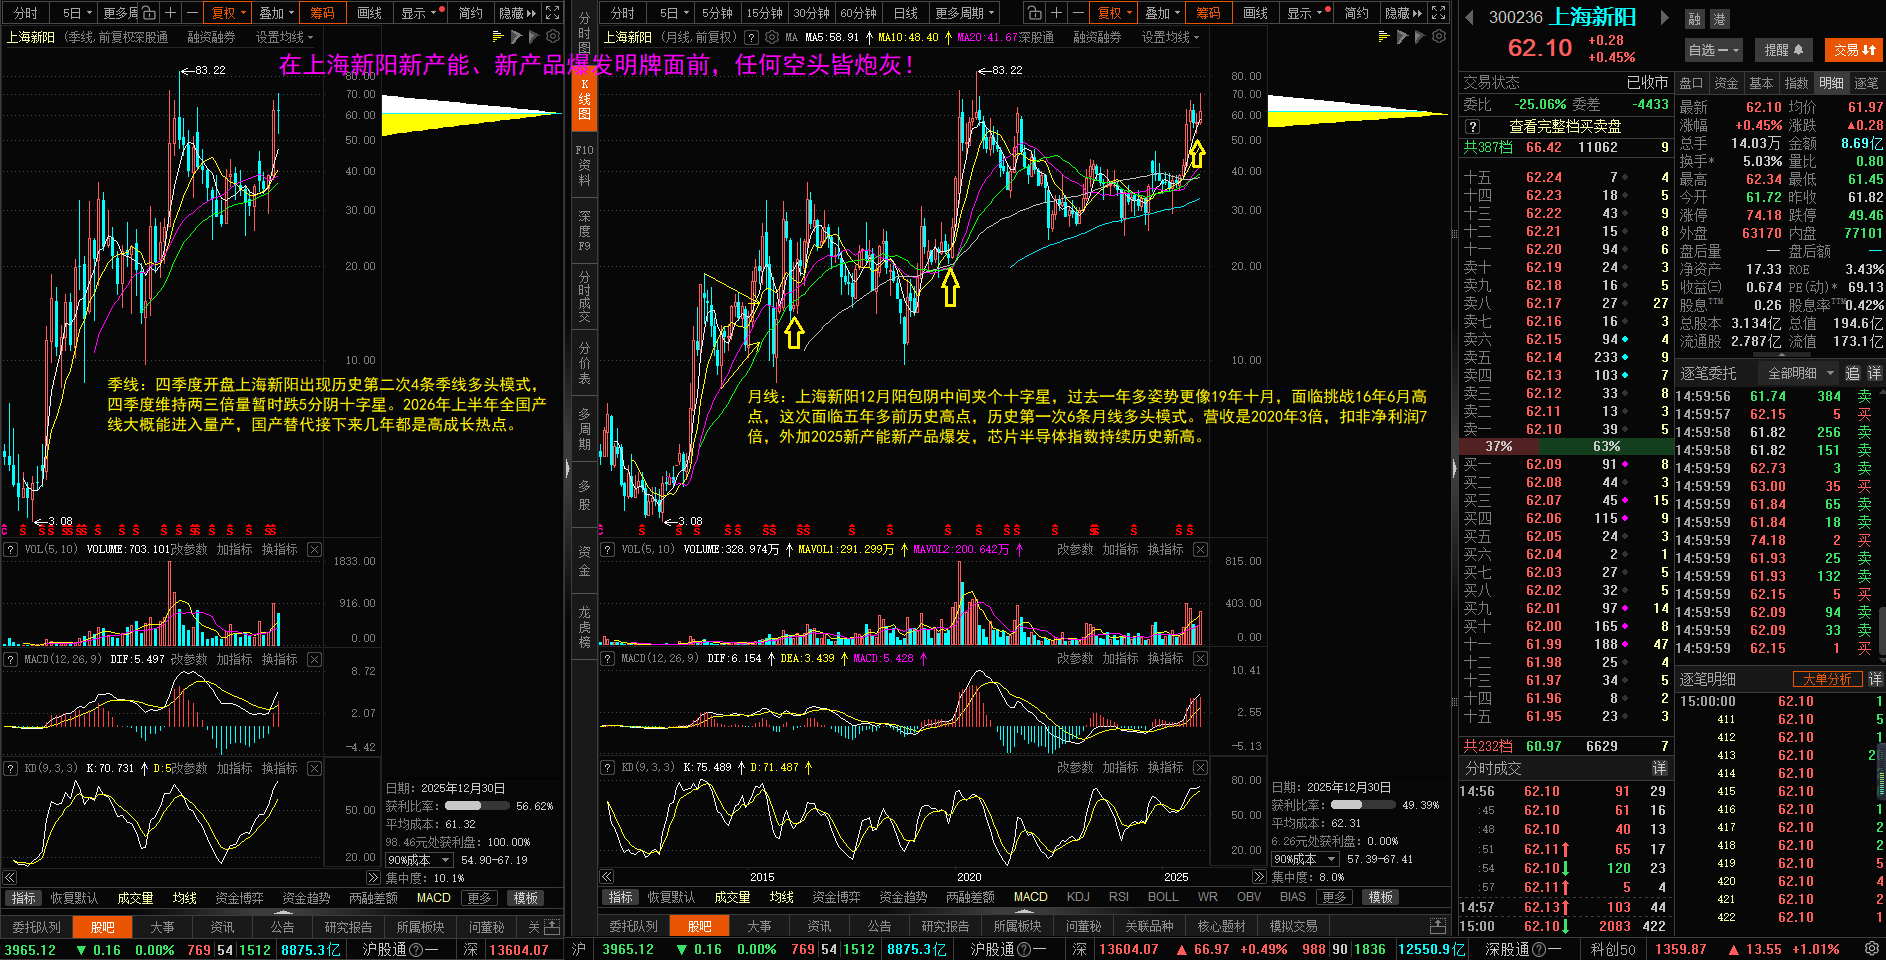Lock the left chart with padlock icon
Screen dimensions: 1886x960
[148, 13]
